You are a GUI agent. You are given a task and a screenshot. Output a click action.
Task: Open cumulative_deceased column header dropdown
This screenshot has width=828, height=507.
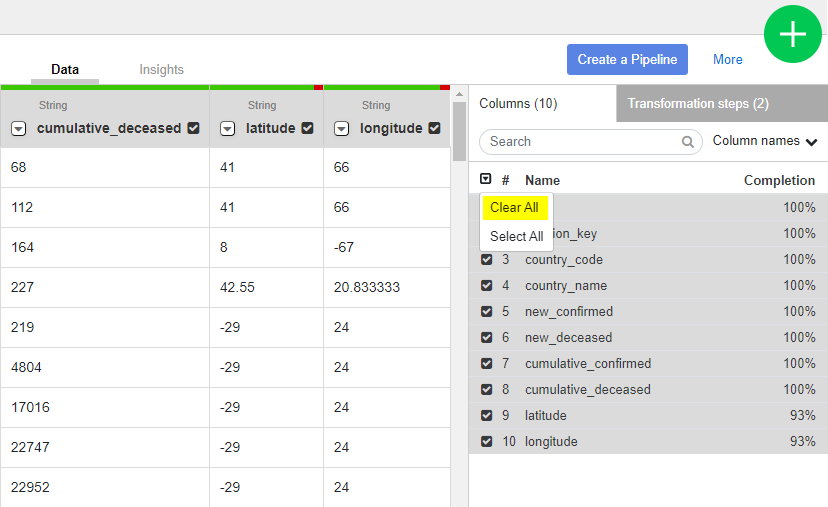coord(19,128)
